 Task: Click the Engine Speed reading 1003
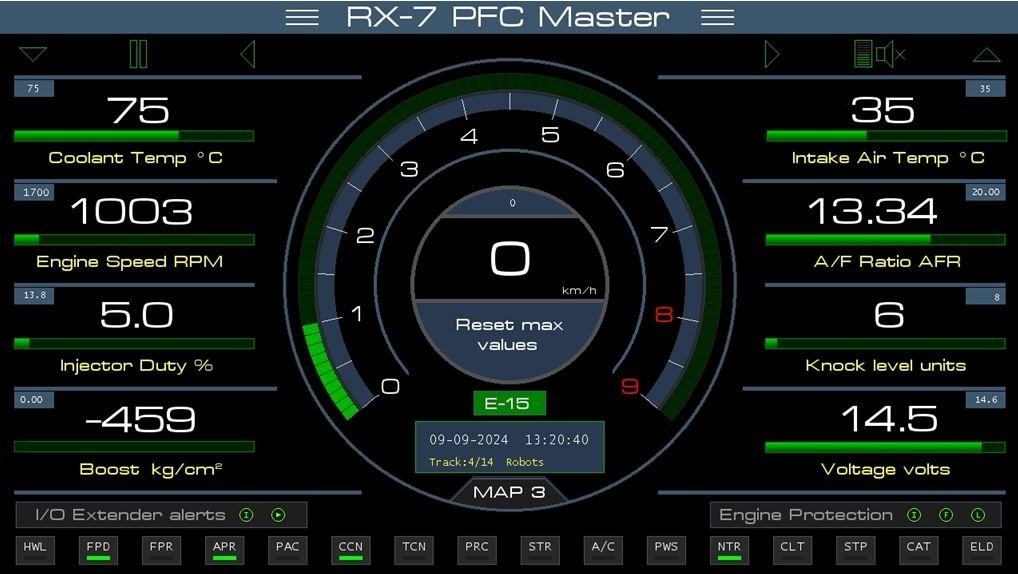[x=132, y=212]
